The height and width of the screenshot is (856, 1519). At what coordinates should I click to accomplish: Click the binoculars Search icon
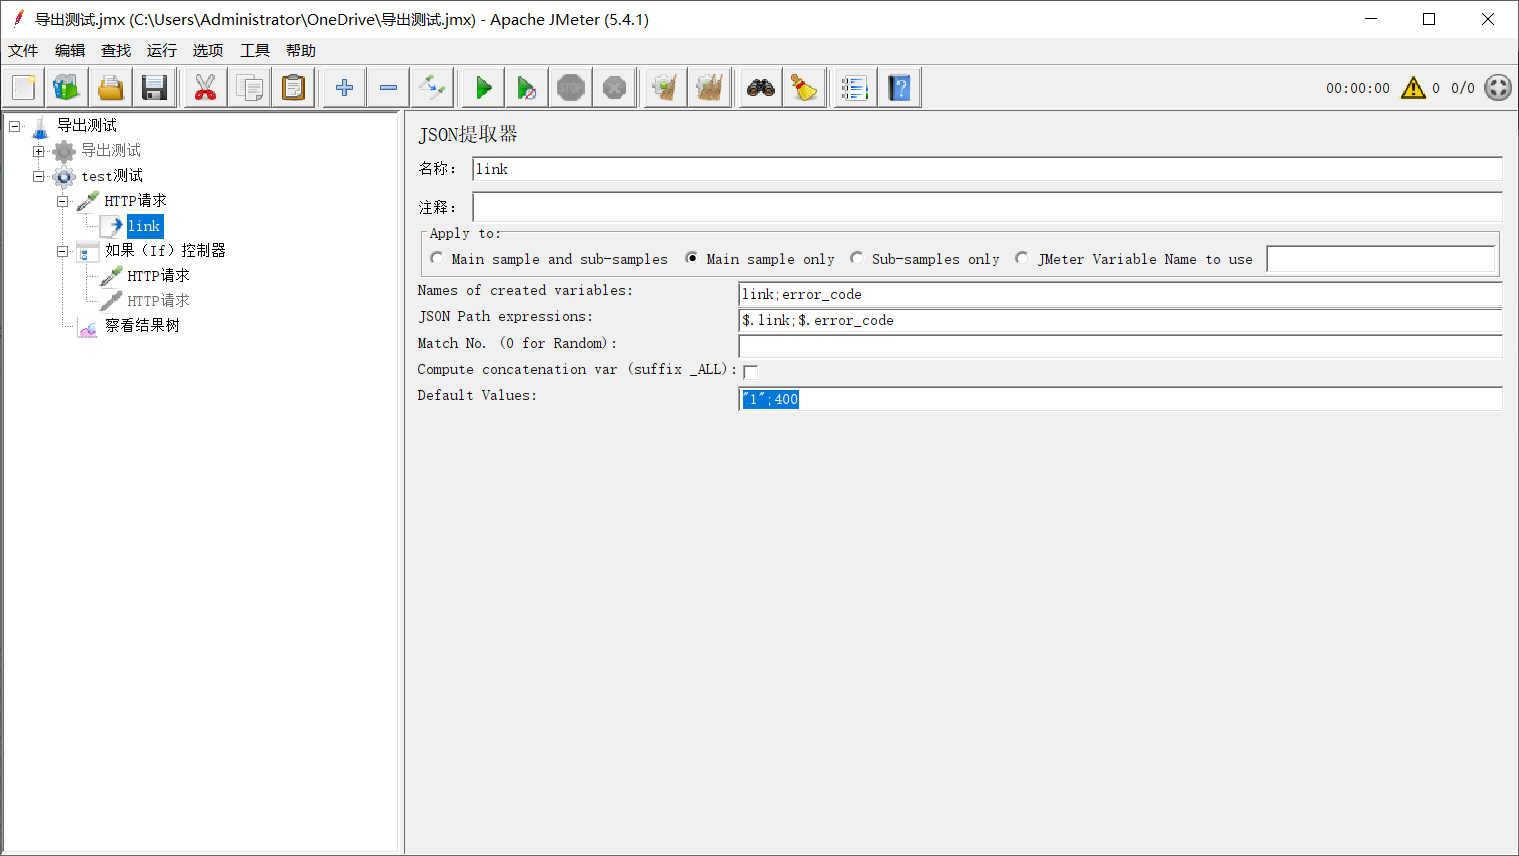point(761,88)
